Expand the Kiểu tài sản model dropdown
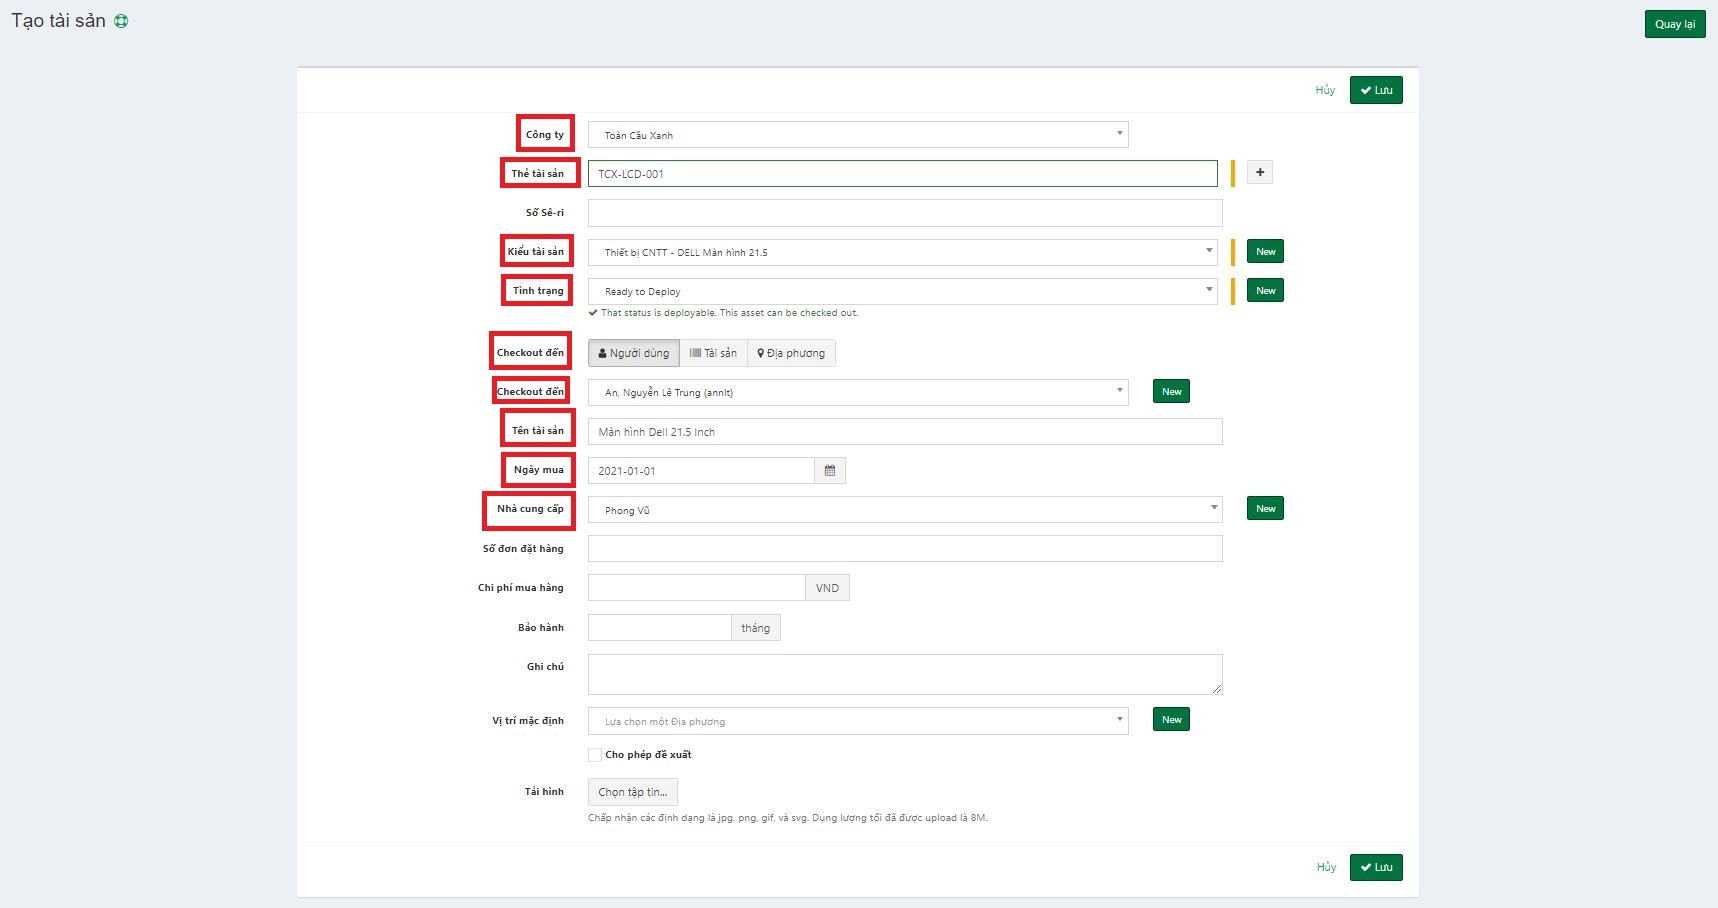 (901, 252)
